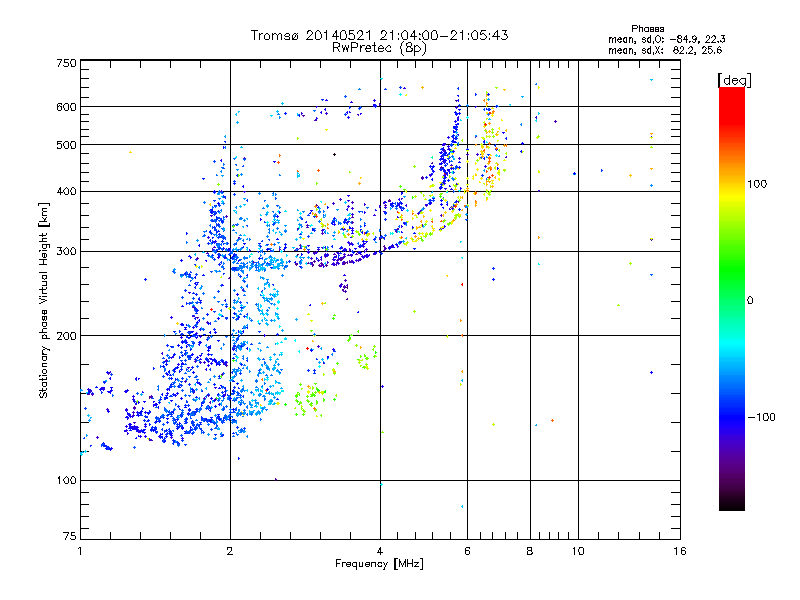Click the "RwPretec (8p)" subtitle
800x600 pixels.
pos(379,48)
